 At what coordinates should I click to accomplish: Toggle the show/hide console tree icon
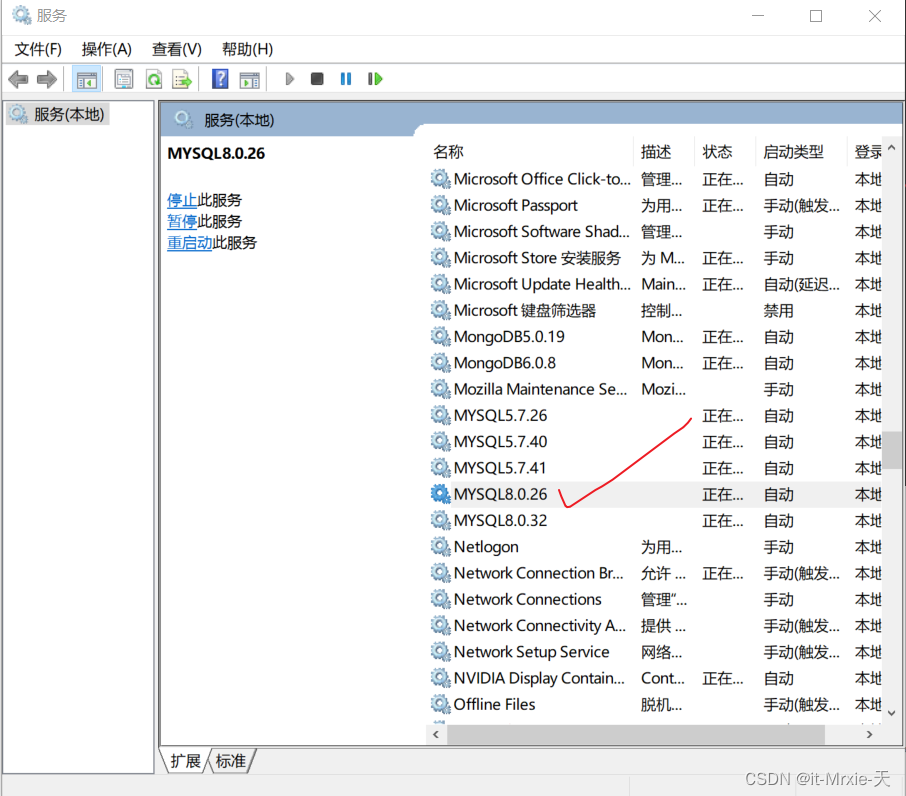tap(87, 79)
